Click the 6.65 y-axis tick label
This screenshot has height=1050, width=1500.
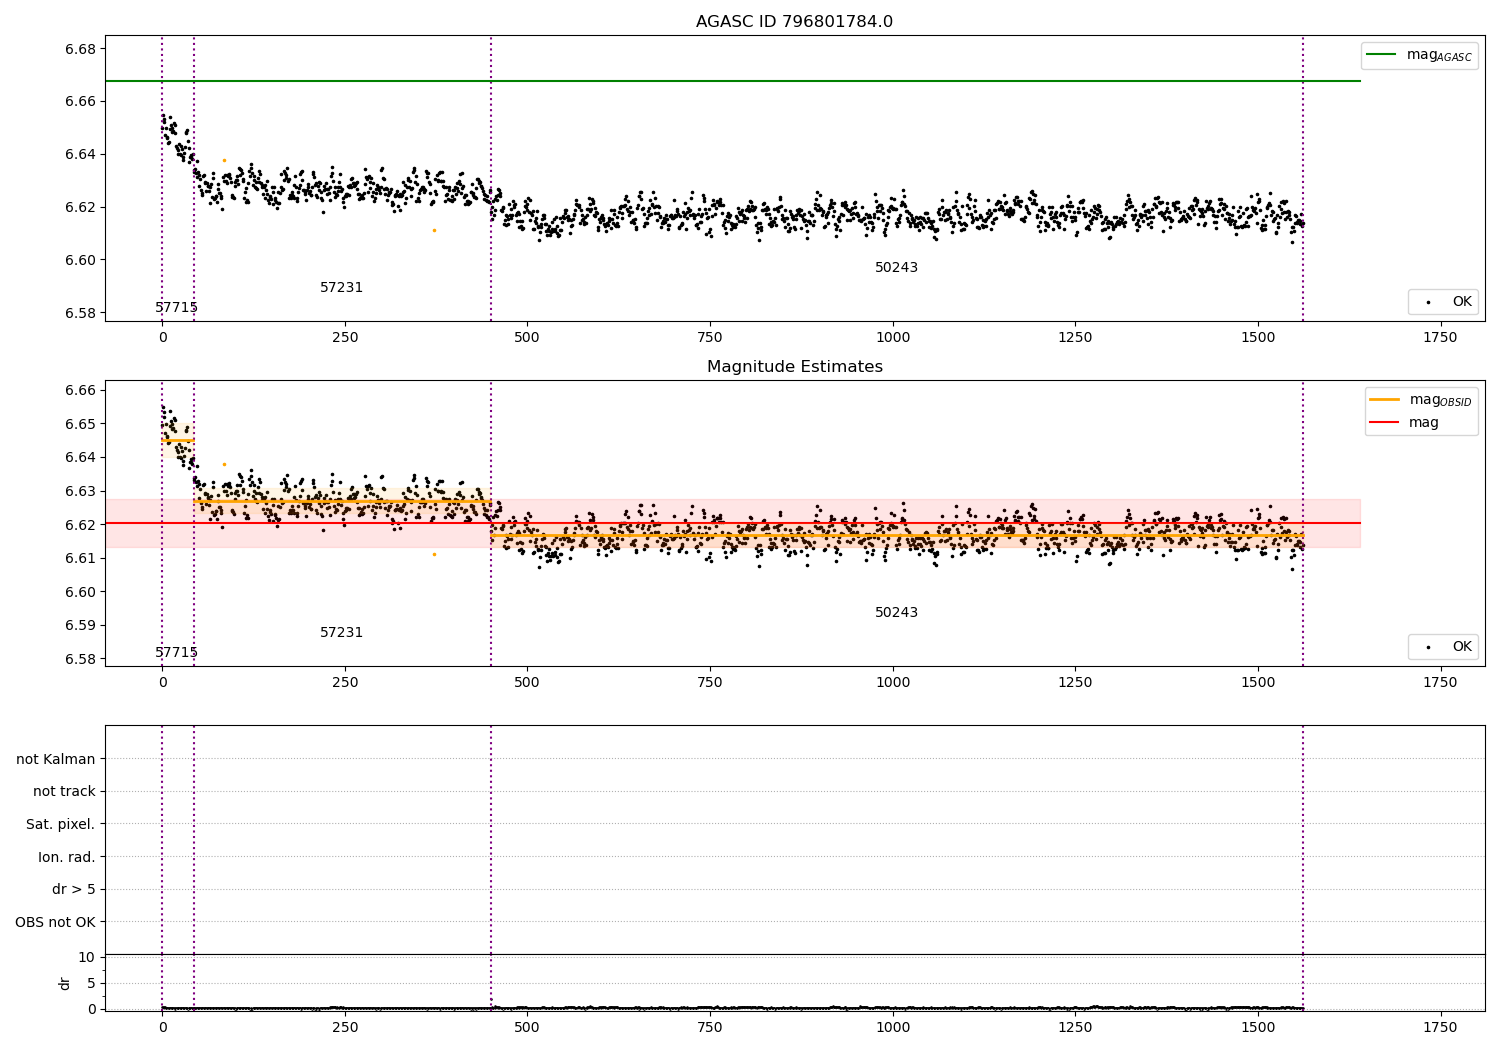point(80,424)
